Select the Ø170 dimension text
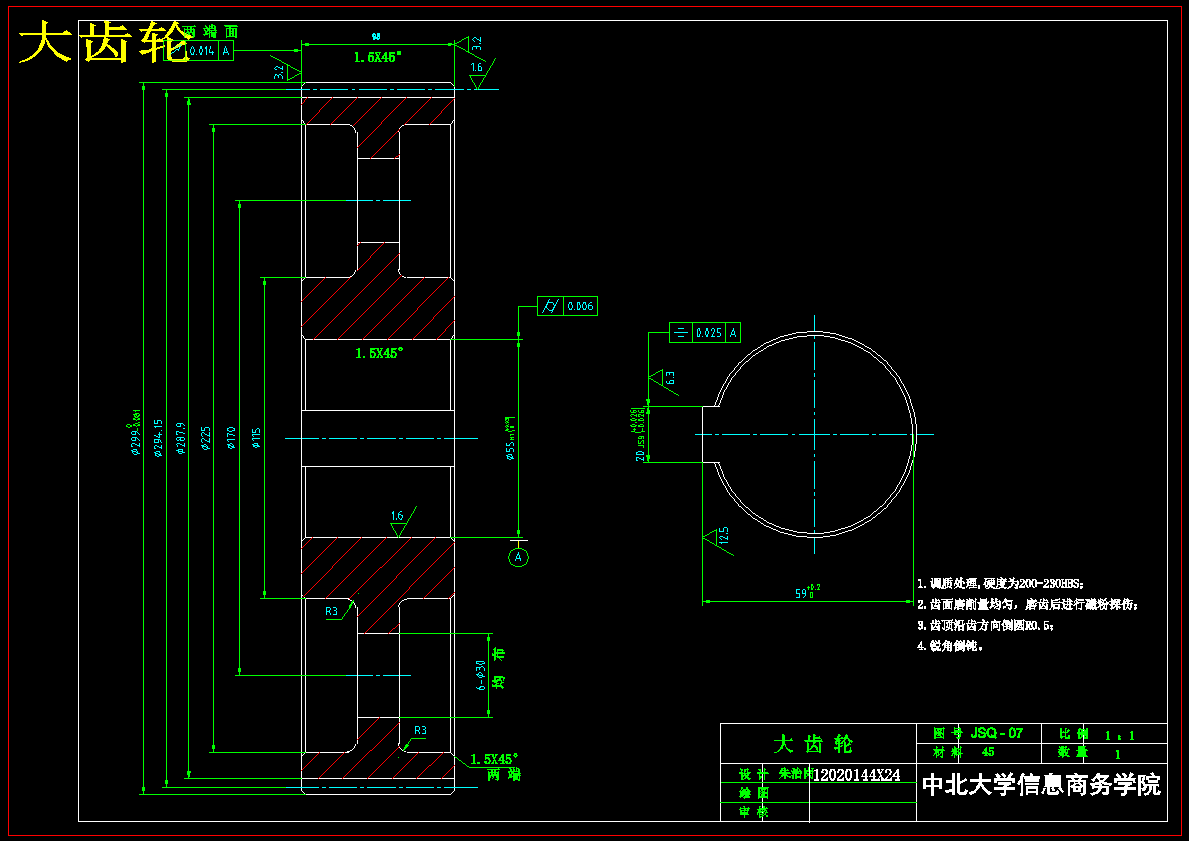Viewport: 1189px width, 841px height. tap(231, 438)
